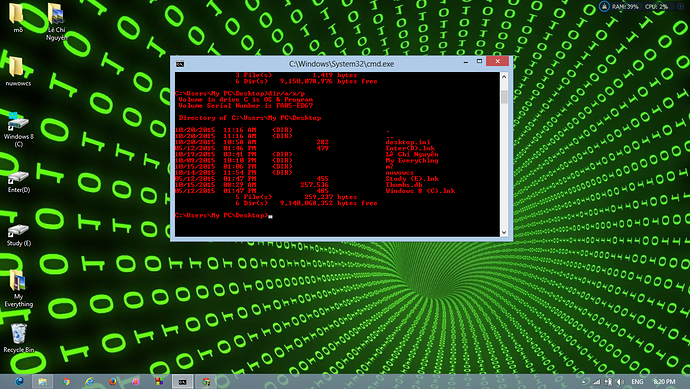Minimize the cmd.exe window

tap(466, 62)
